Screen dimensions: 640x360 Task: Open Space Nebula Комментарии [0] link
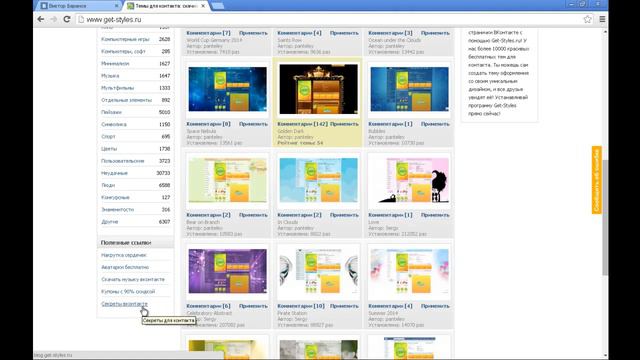click(x=209, y=124)
